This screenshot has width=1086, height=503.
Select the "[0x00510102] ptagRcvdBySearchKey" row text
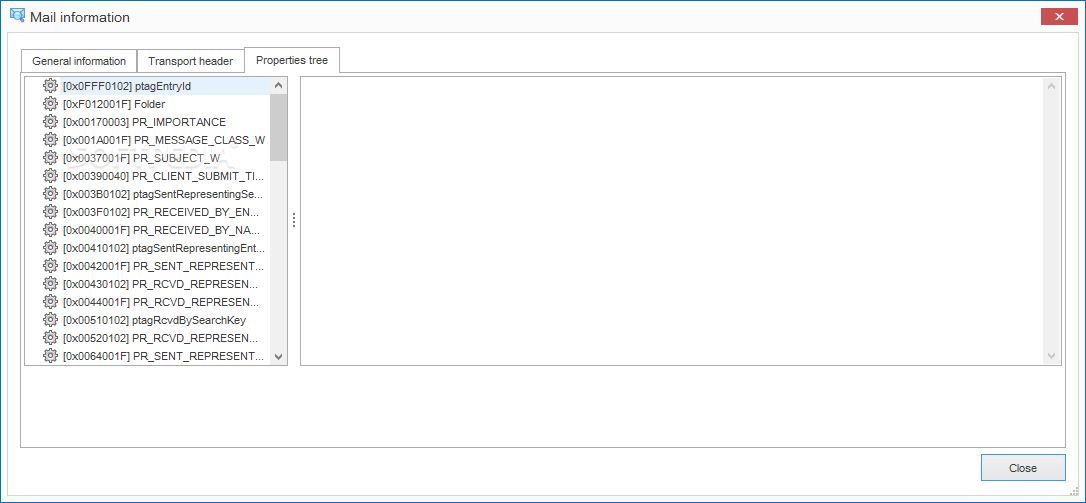coord(154,320)
